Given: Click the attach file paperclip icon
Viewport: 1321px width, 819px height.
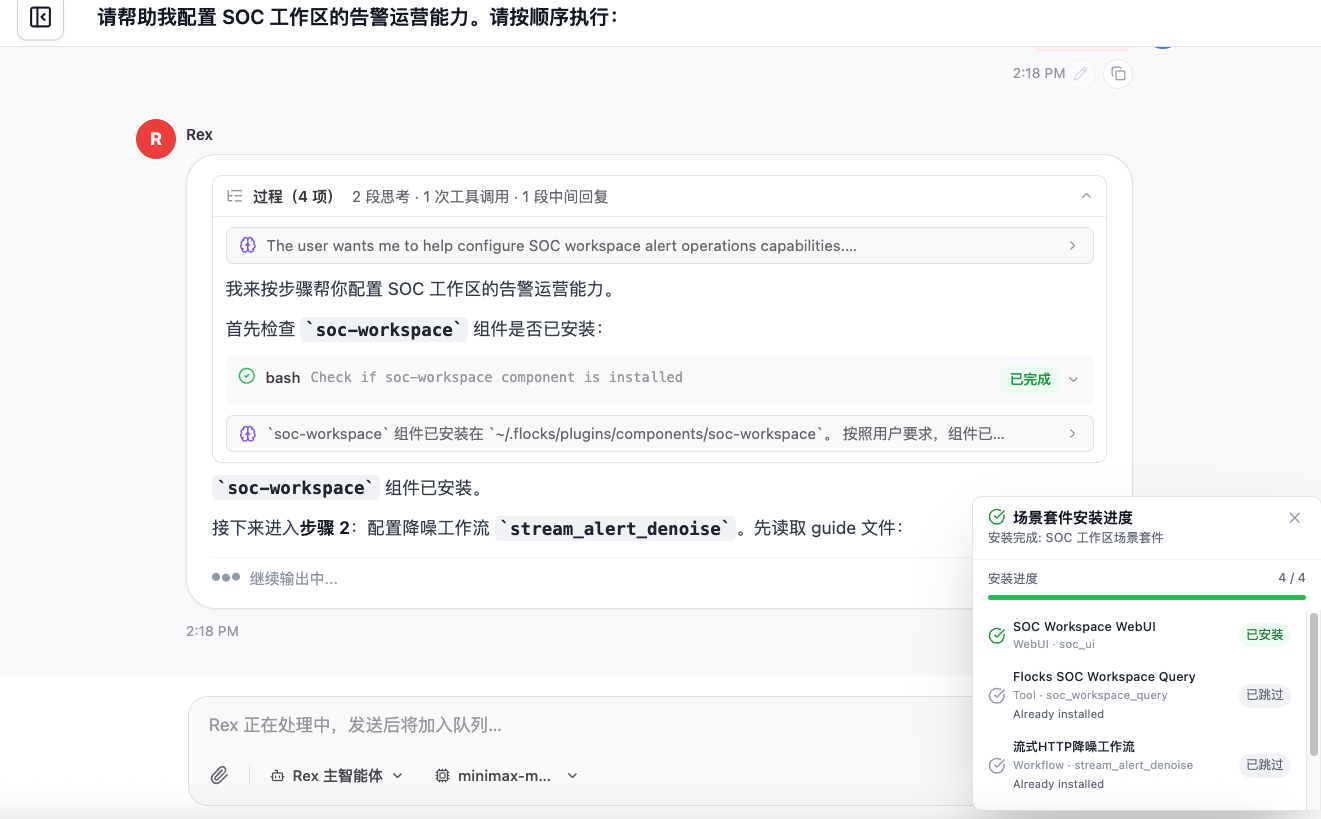Looking at the screenshot, I should (x=219, y=775).
